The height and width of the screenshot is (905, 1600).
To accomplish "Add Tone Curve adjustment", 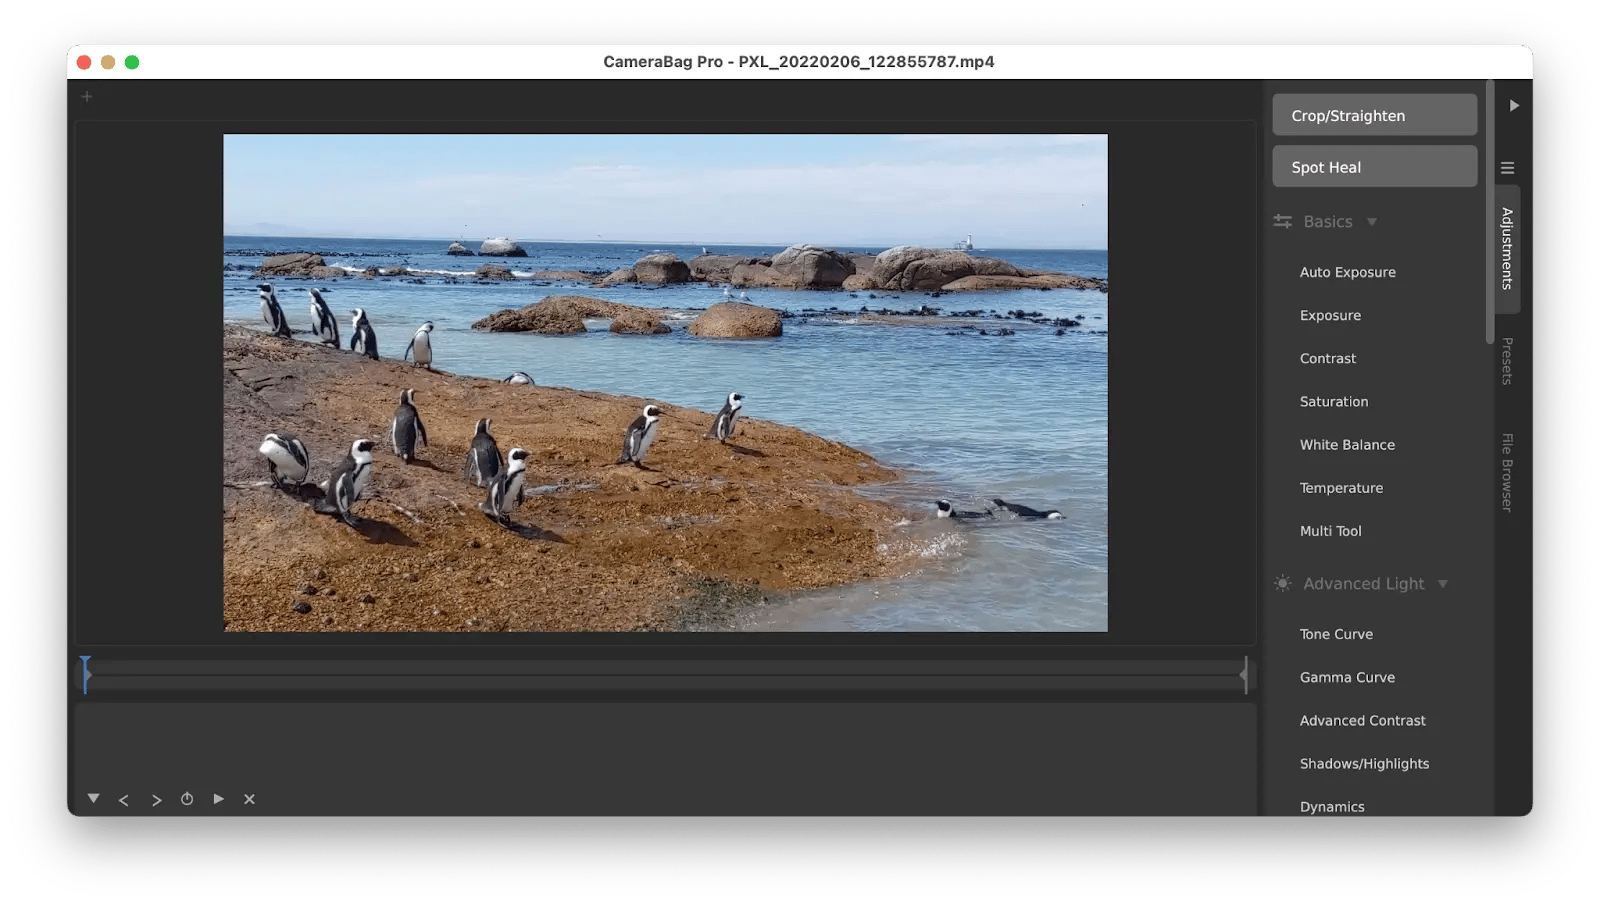I will 1336,634.
